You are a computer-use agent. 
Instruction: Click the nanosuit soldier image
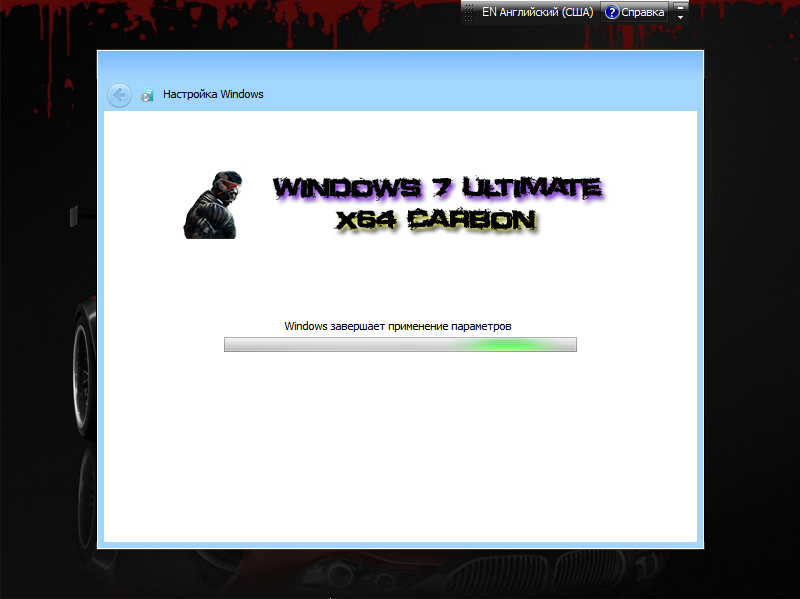(213, 205)
